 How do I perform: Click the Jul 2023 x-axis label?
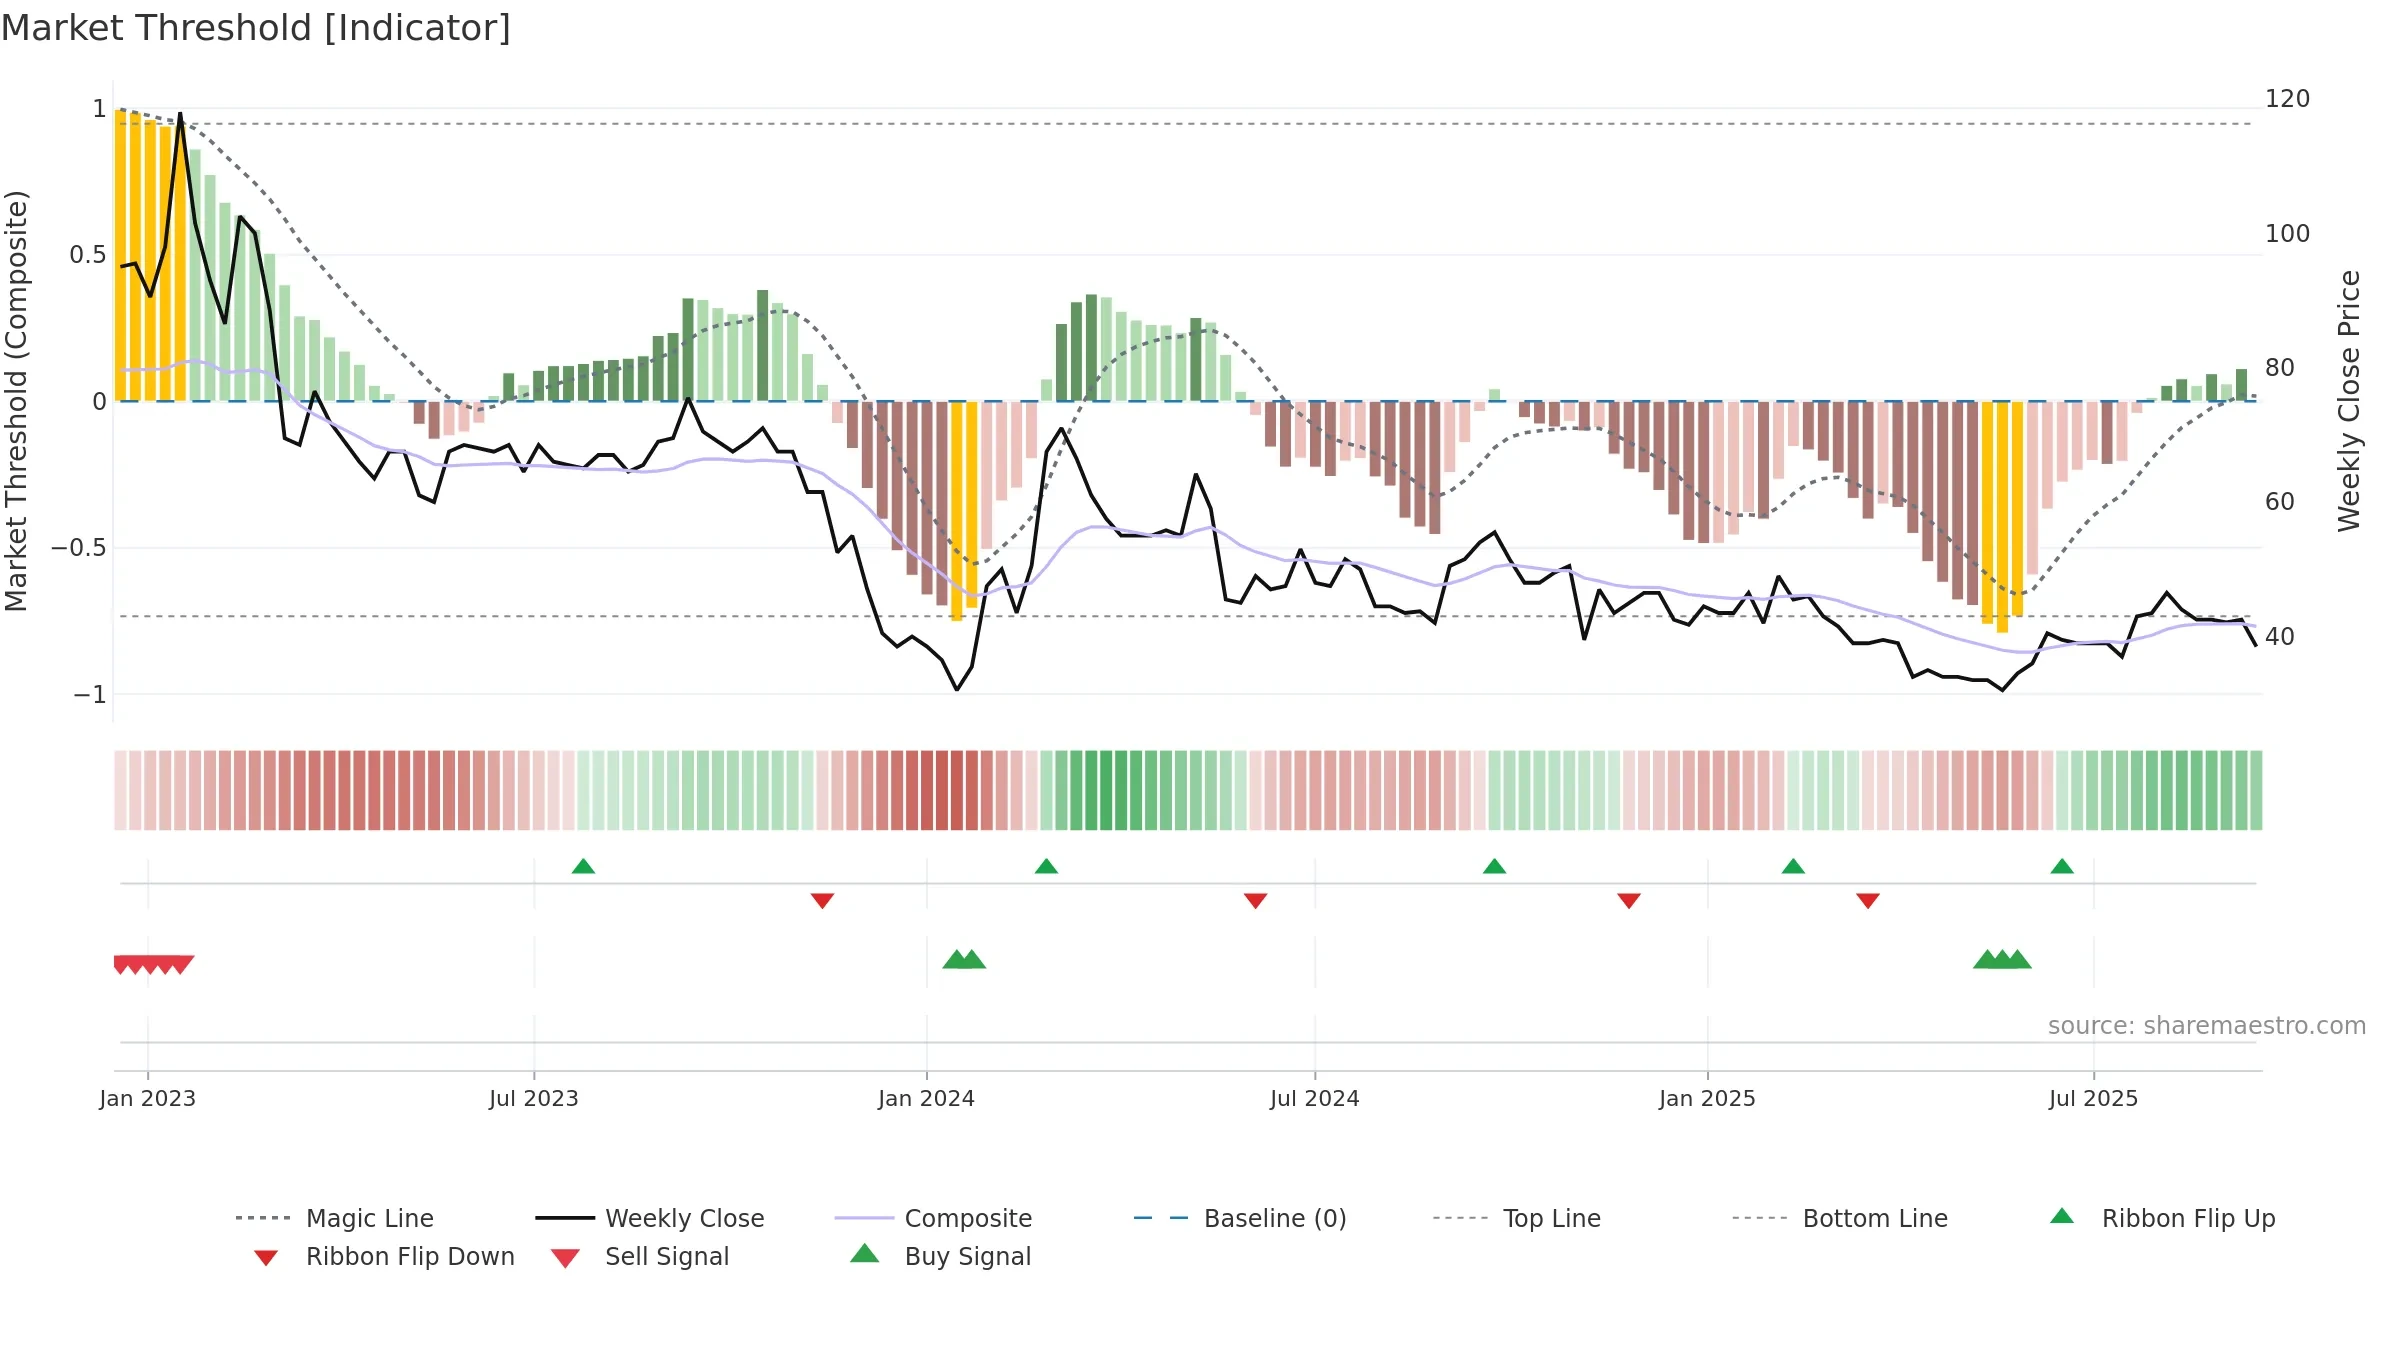pyautogui.click(x=533, y=1098)
